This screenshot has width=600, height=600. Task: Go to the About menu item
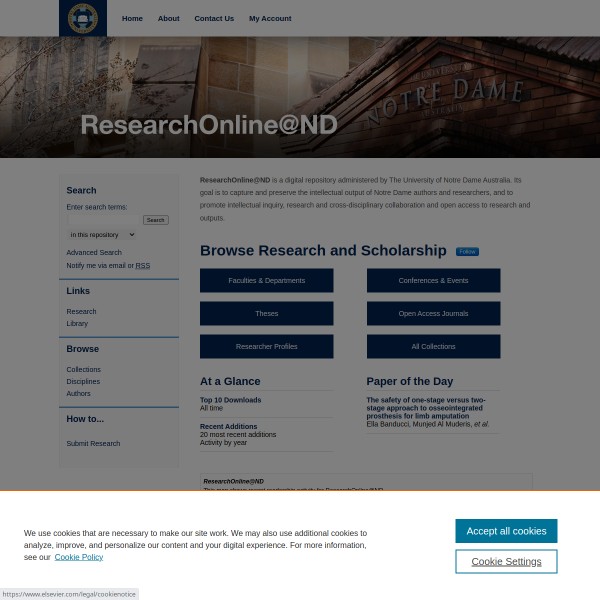click(168, 18)
